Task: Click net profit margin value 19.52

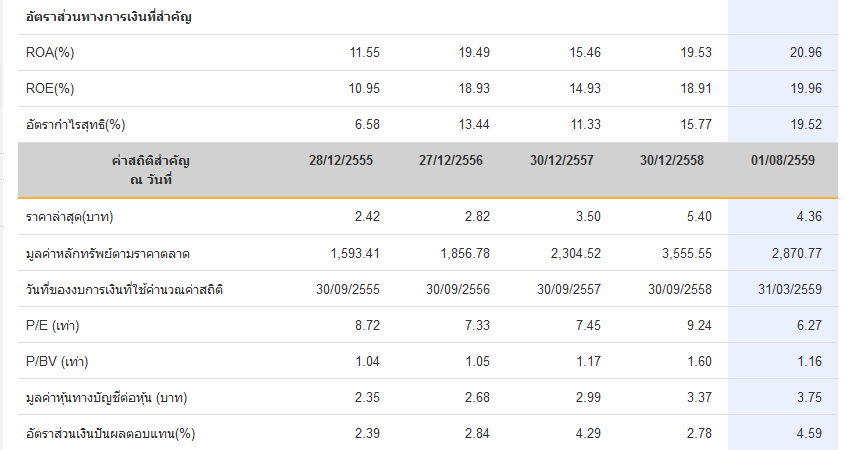Action: [x=806, y=125]
